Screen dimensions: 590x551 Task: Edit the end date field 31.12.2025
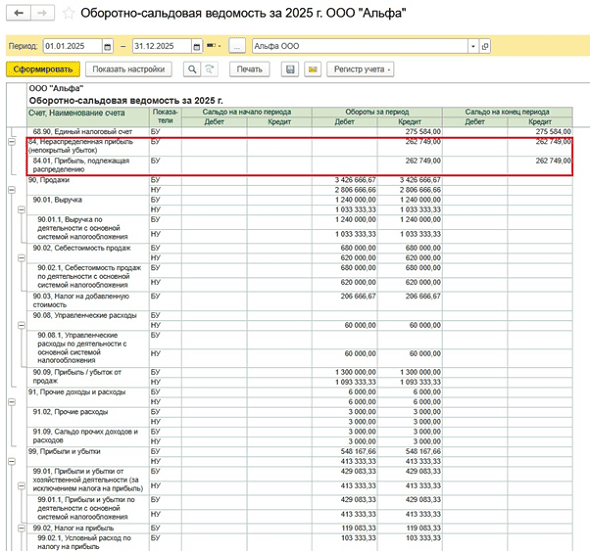pos(162,46)
